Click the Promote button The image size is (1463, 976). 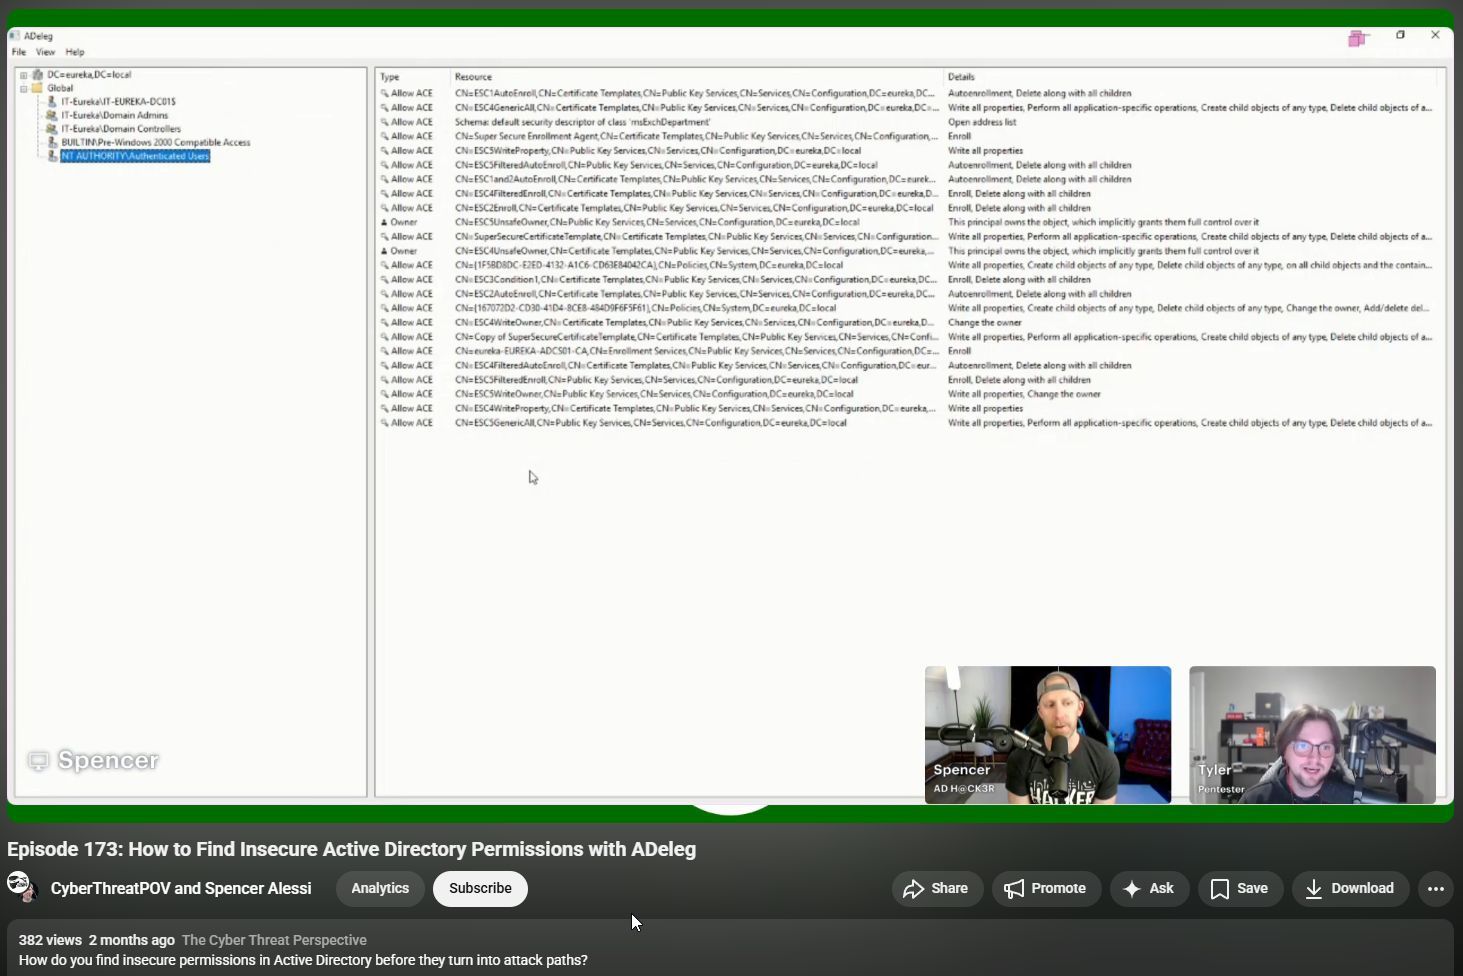point(1046,888)
